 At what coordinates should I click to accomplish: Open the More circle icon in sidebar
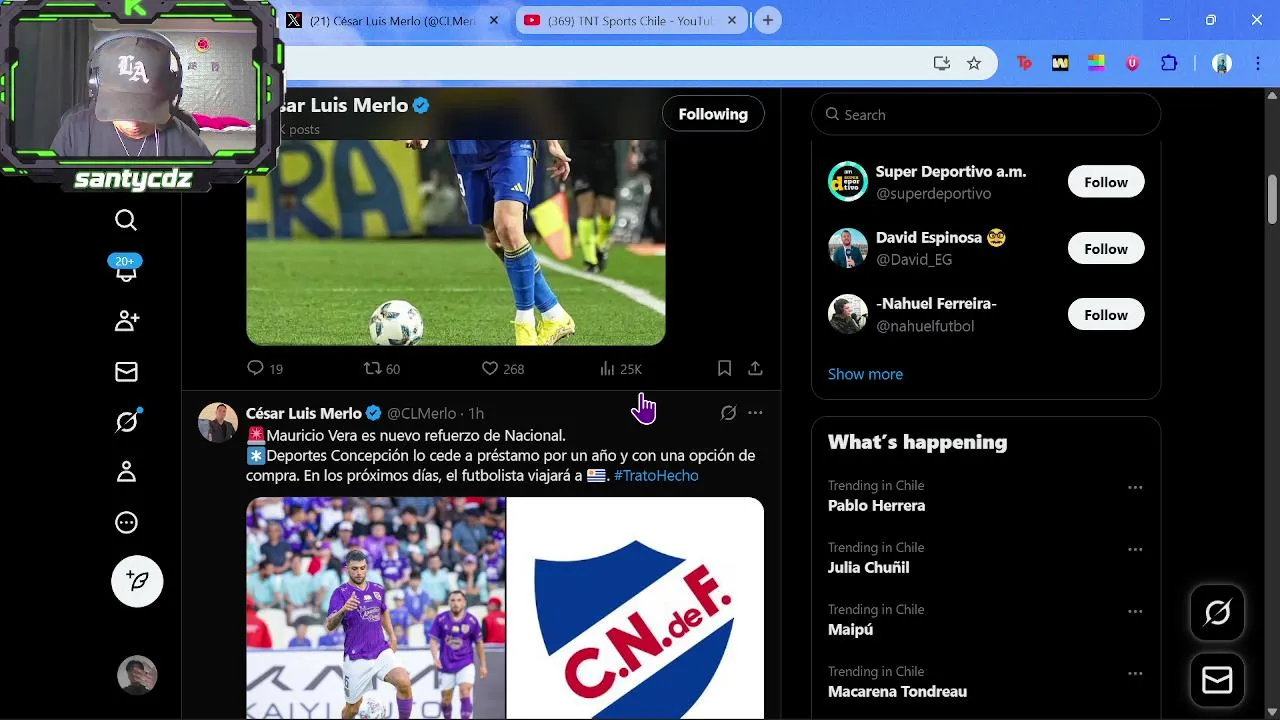pos(126,522)
